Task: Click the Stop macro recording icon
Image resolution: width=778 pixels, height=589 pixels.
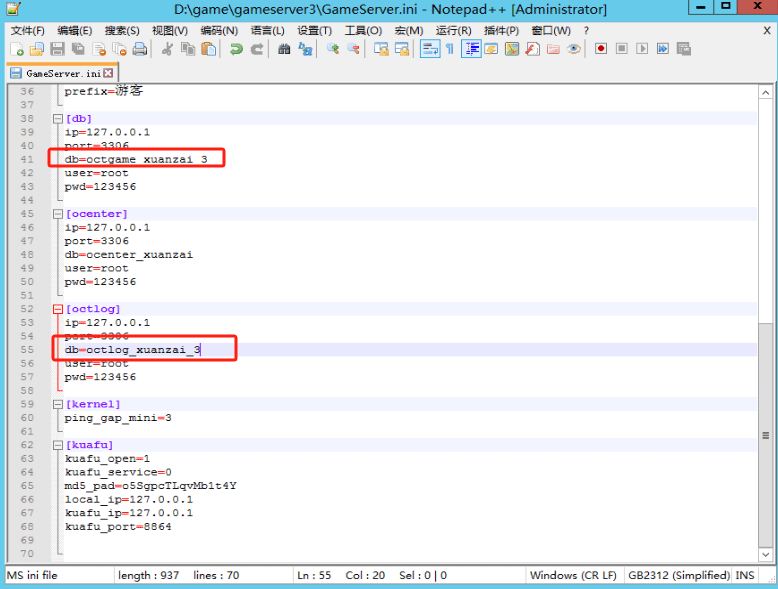Action: click(x=622, y=49)
